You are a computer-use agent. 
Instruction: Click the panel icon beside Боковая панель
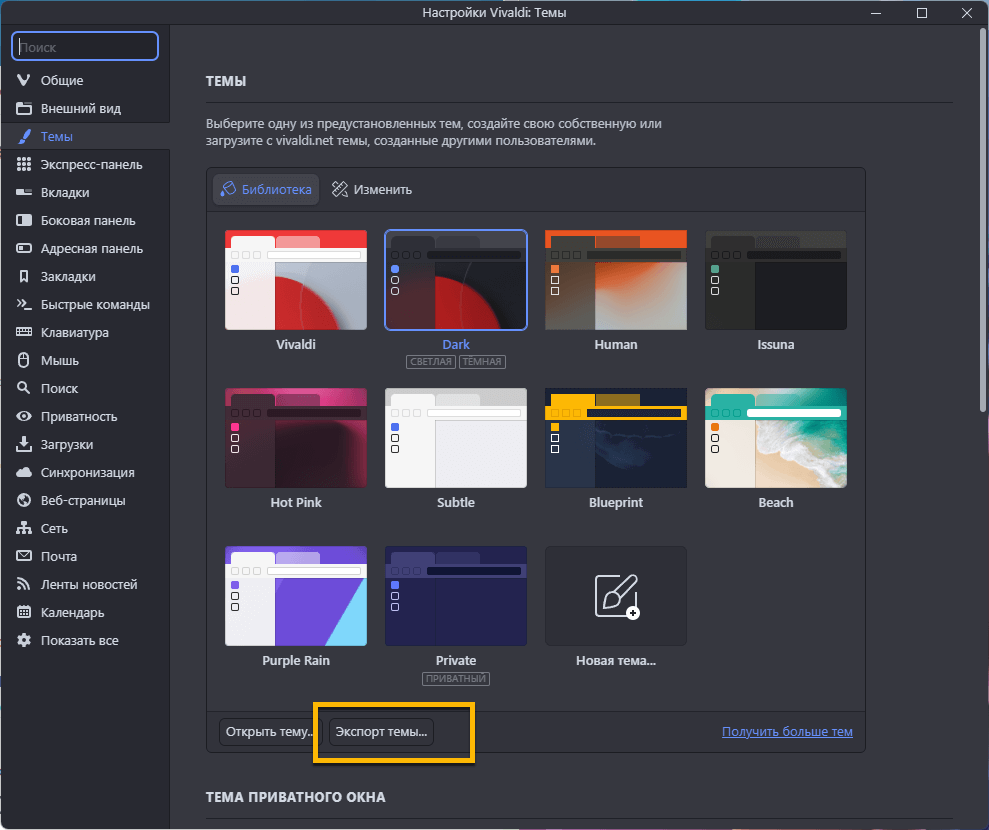pyautogui.click(x=23, y=220)
